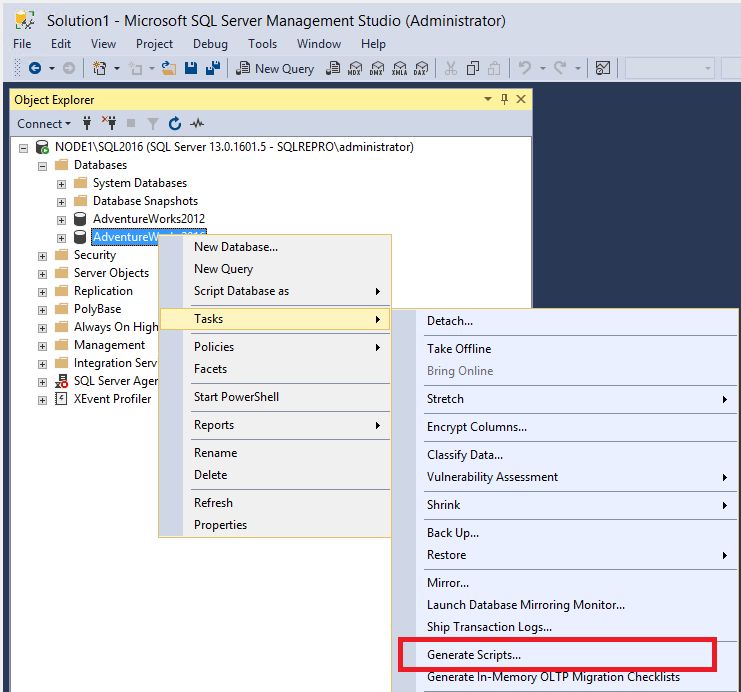This screenshot has width=741, height=692.
Task: Open the Undo history dropdown arrow
Action: [x=543, y=69]
